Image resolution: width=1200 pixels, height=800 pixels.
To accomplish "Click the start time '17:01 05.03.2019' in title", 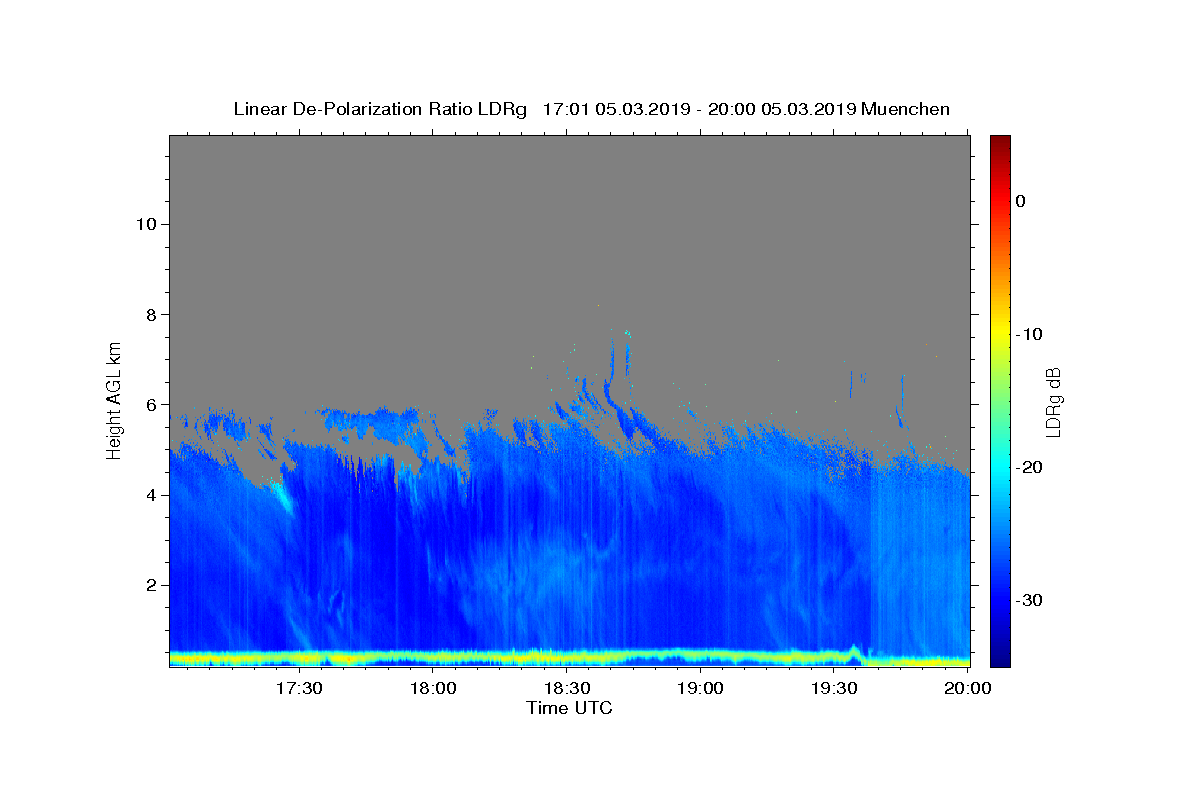I will coord(616,109).
